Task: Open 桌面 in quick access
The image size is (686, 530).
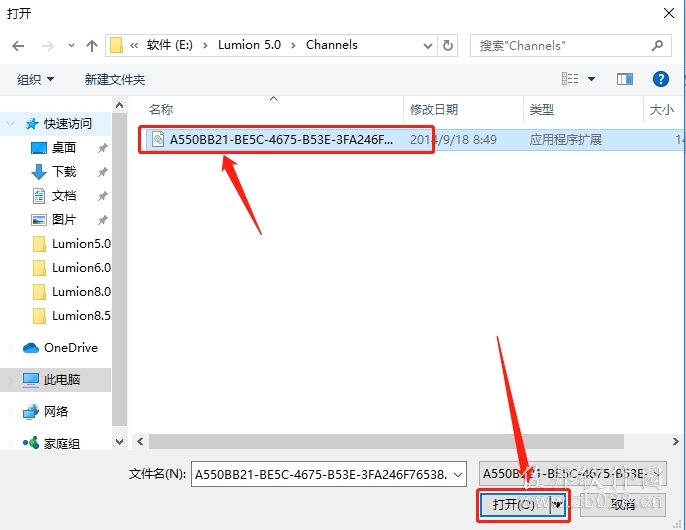Action: pos(64,147)
